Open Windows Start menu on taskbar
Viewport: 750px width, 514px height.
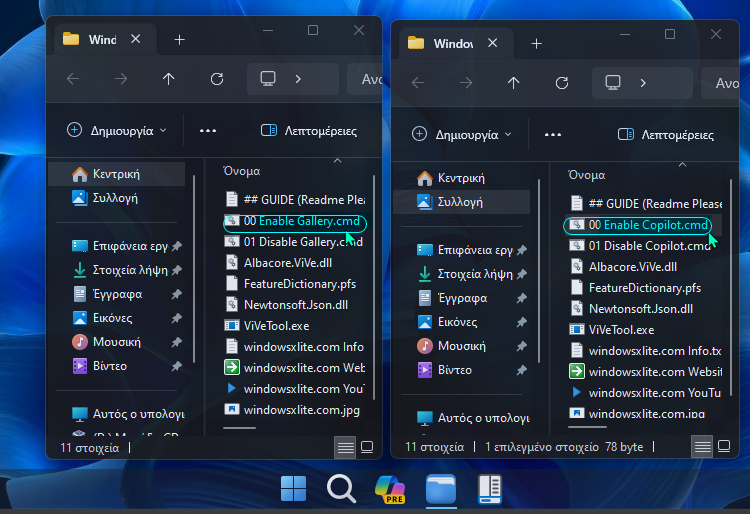pos(293,488)
